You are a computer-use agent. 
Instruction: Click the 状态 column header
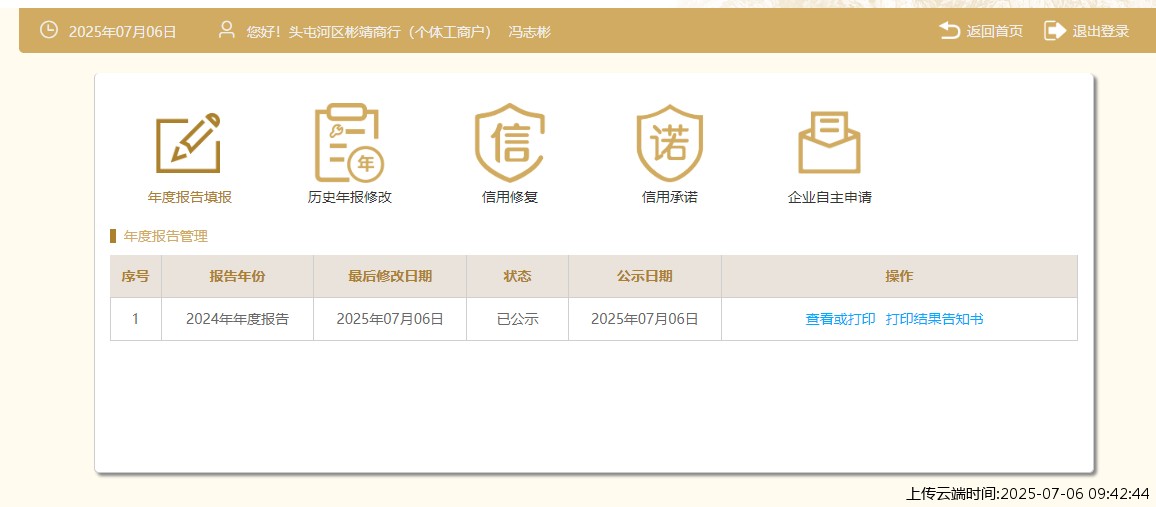(518, 276)
